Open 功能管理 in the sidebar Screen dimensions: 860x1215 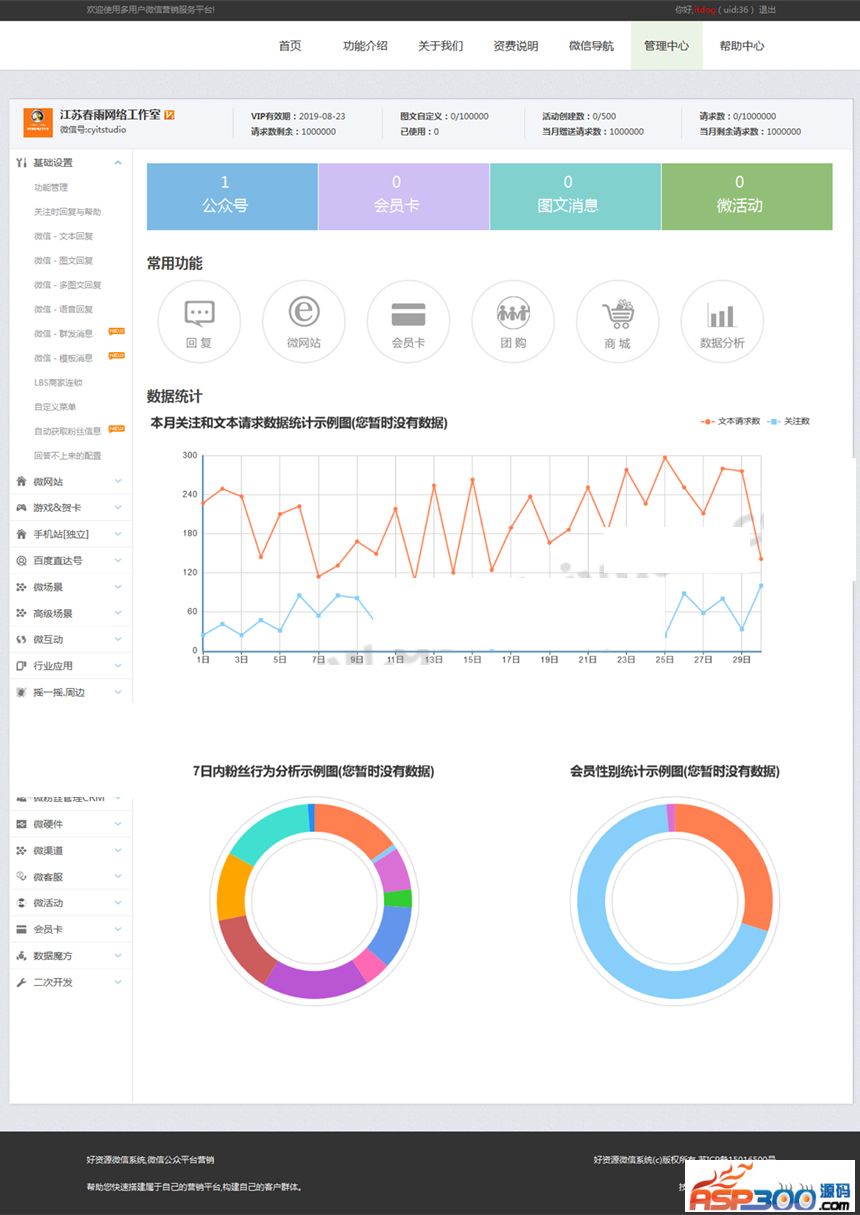51,187
